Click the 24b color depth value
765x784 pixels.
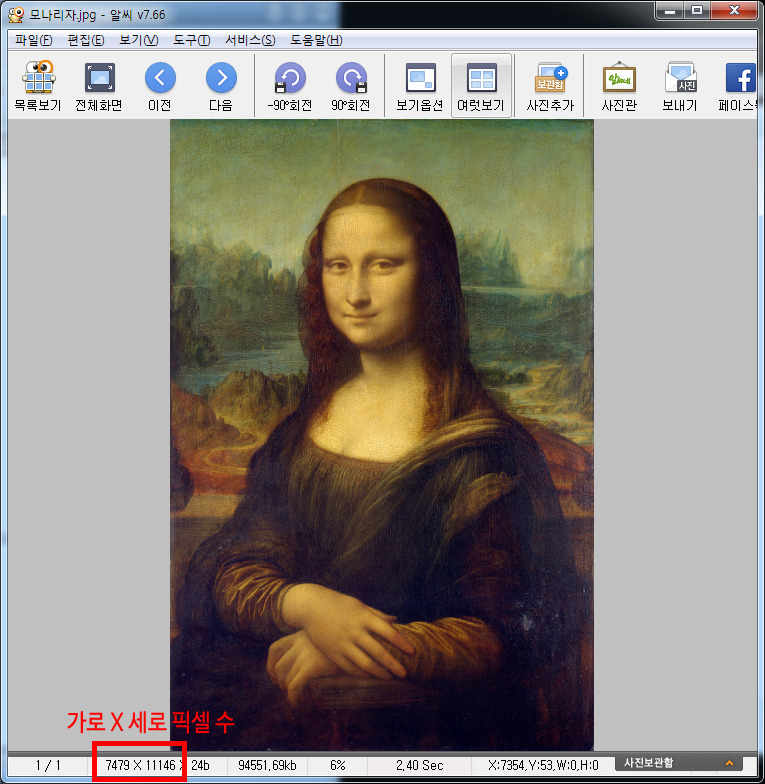[200, 765]
